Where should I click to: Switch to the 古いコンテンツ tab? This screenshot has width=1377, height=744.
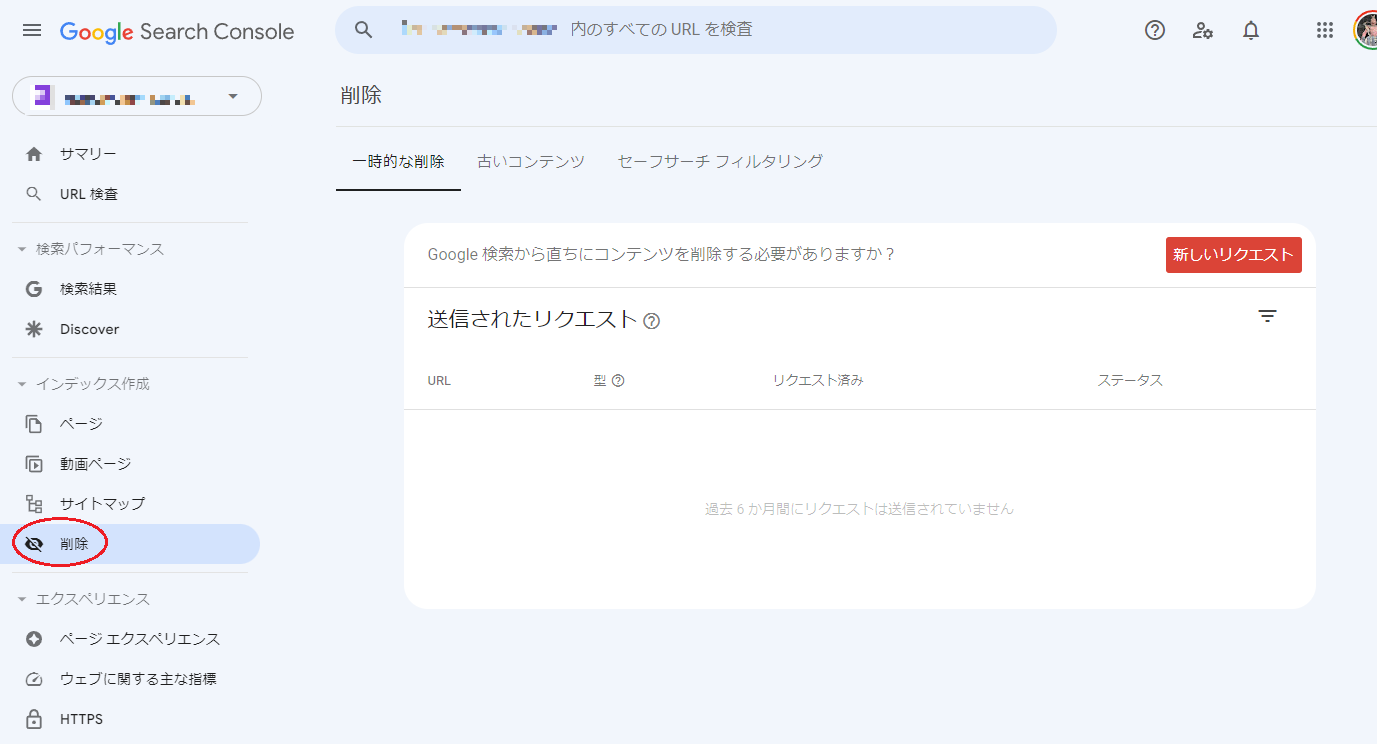(531, 160)
